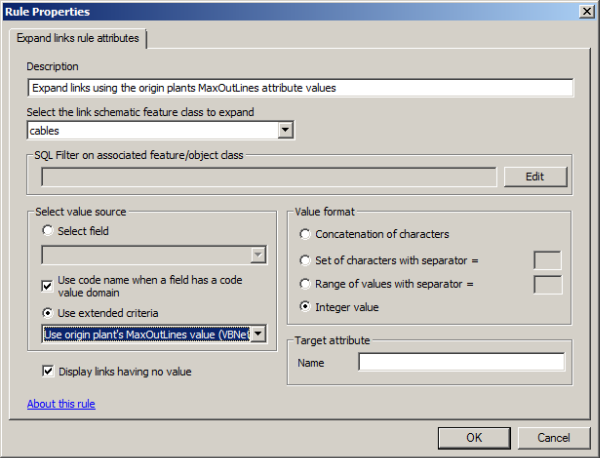Select Use extended criteria radio button
Viewport: 600px width, 458px height.
(47, 313)
